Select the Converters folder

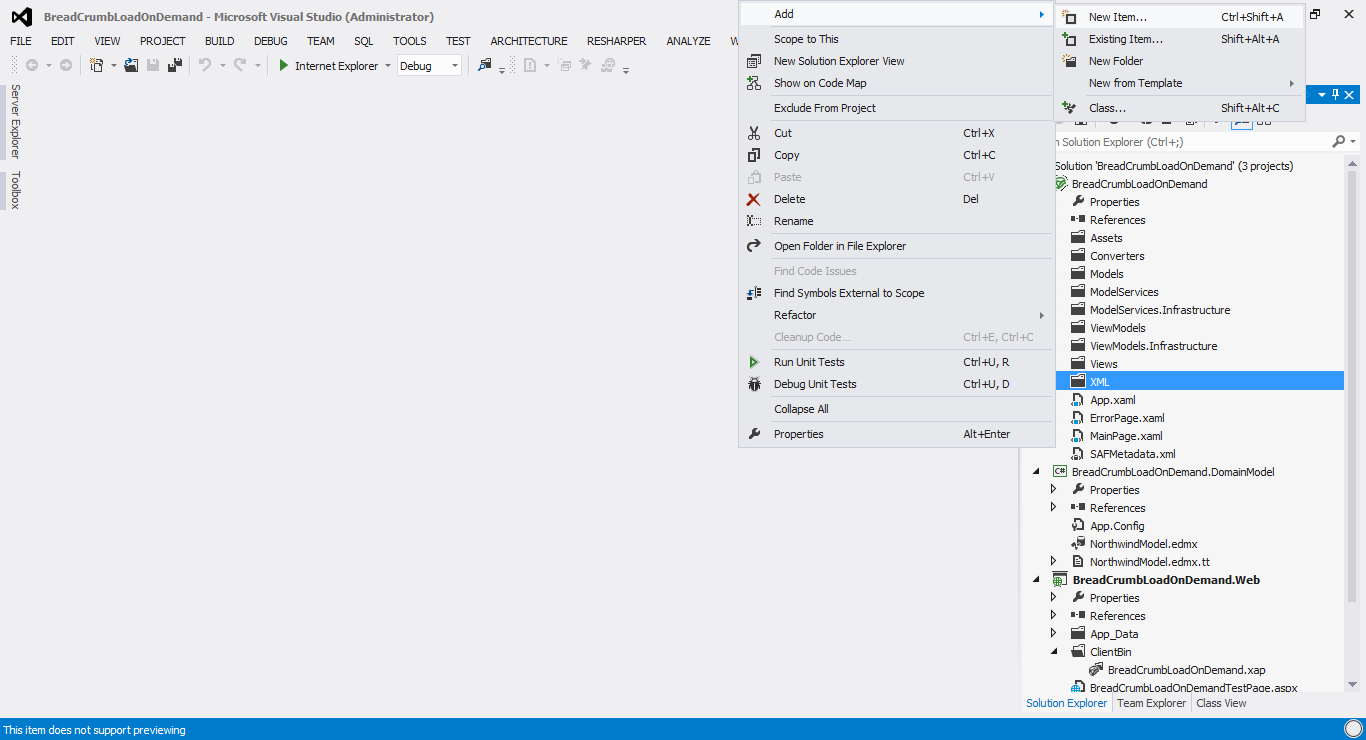pyautogui.click(x=1117, y=256)
